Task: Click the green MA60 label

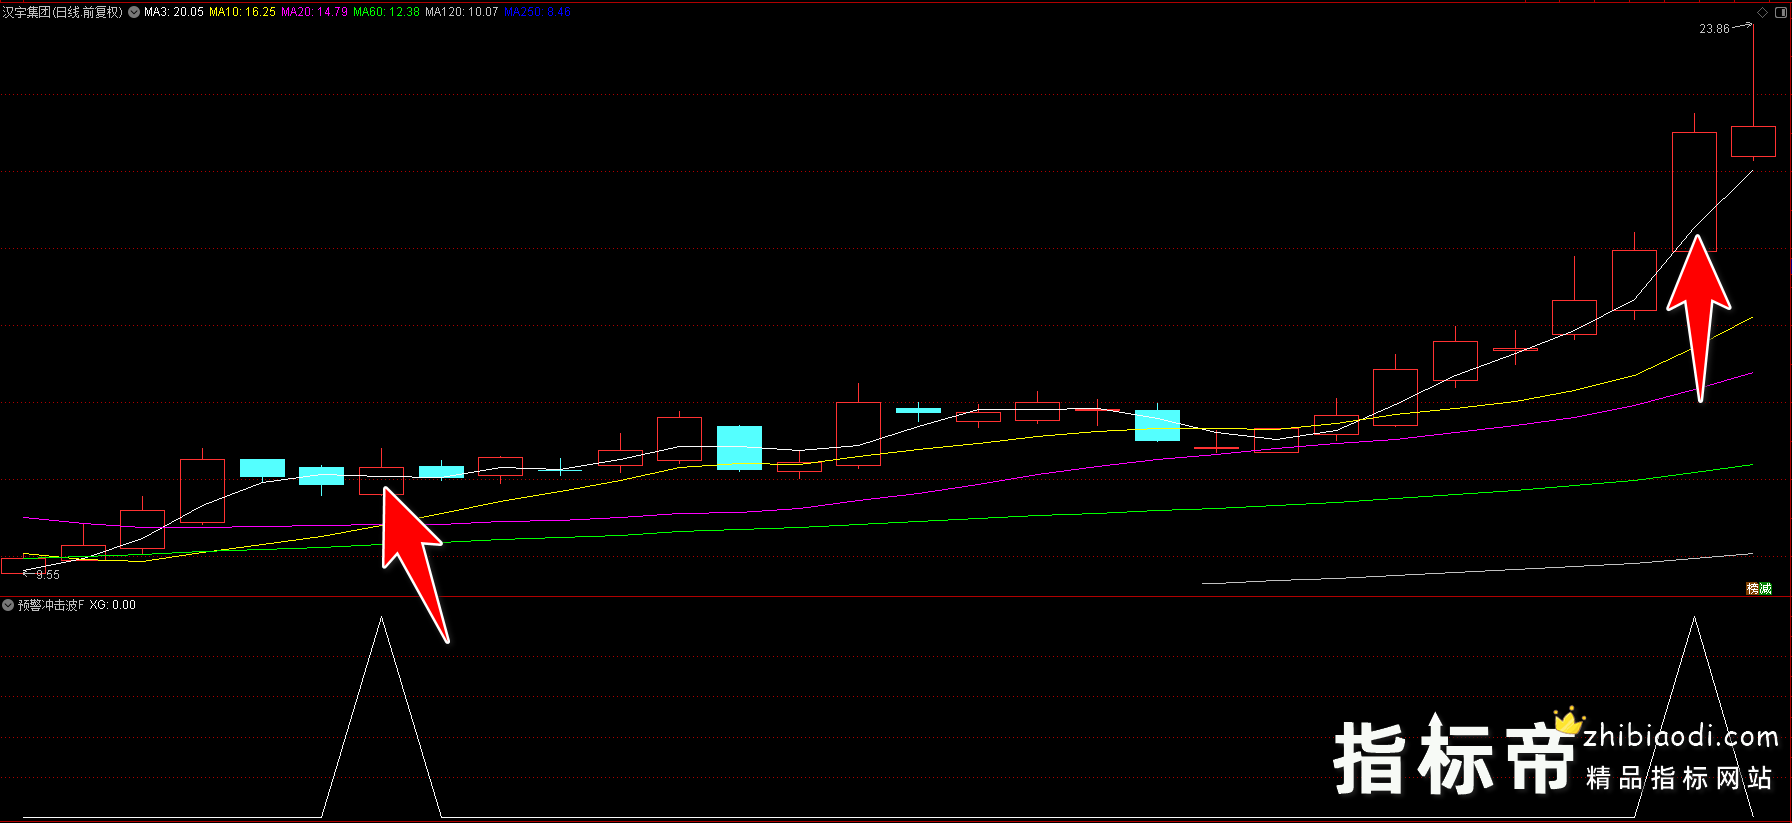Action: (x=386, y=12)
